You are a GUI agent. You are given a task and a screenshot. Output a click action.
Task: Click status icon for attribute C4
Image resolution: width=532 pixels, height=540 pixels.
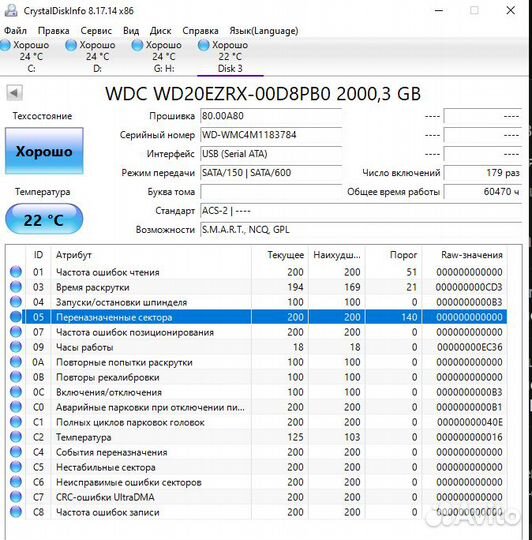click(16, 452)
